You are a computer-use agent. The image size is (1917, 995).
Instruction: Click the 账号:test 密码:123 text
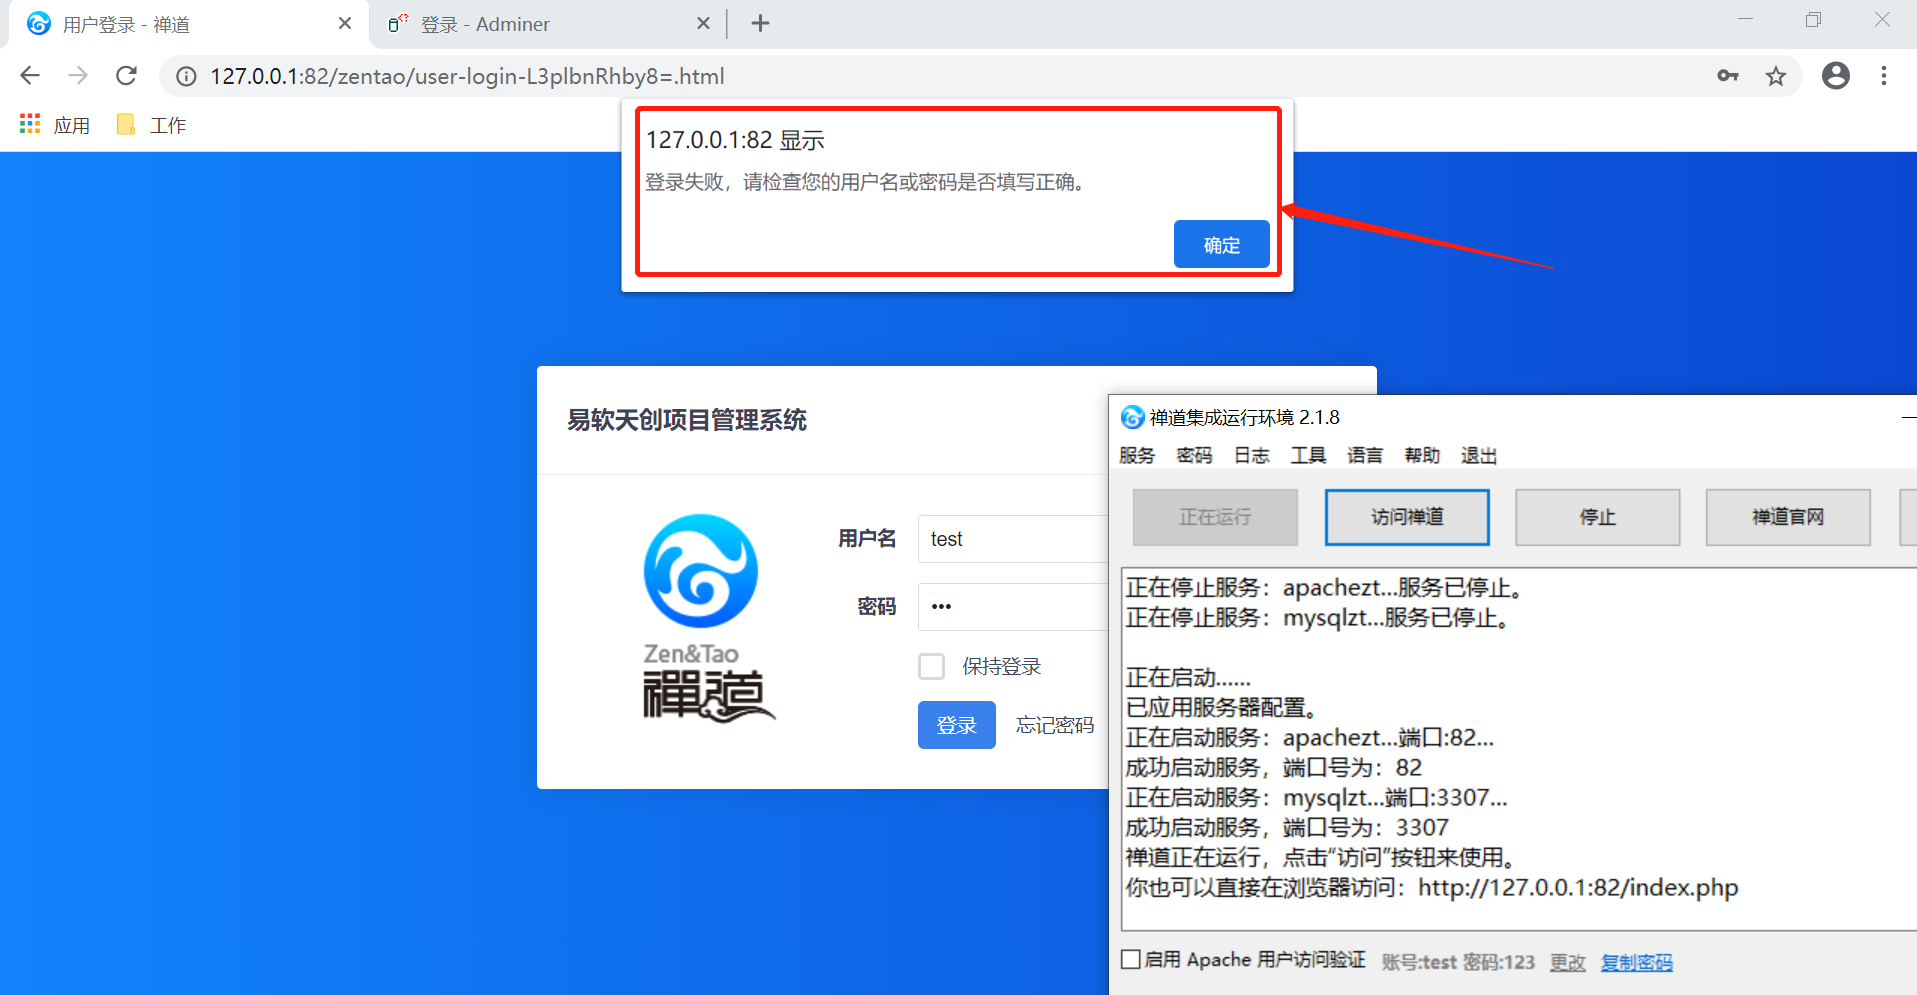click(x=1458, y=962)
